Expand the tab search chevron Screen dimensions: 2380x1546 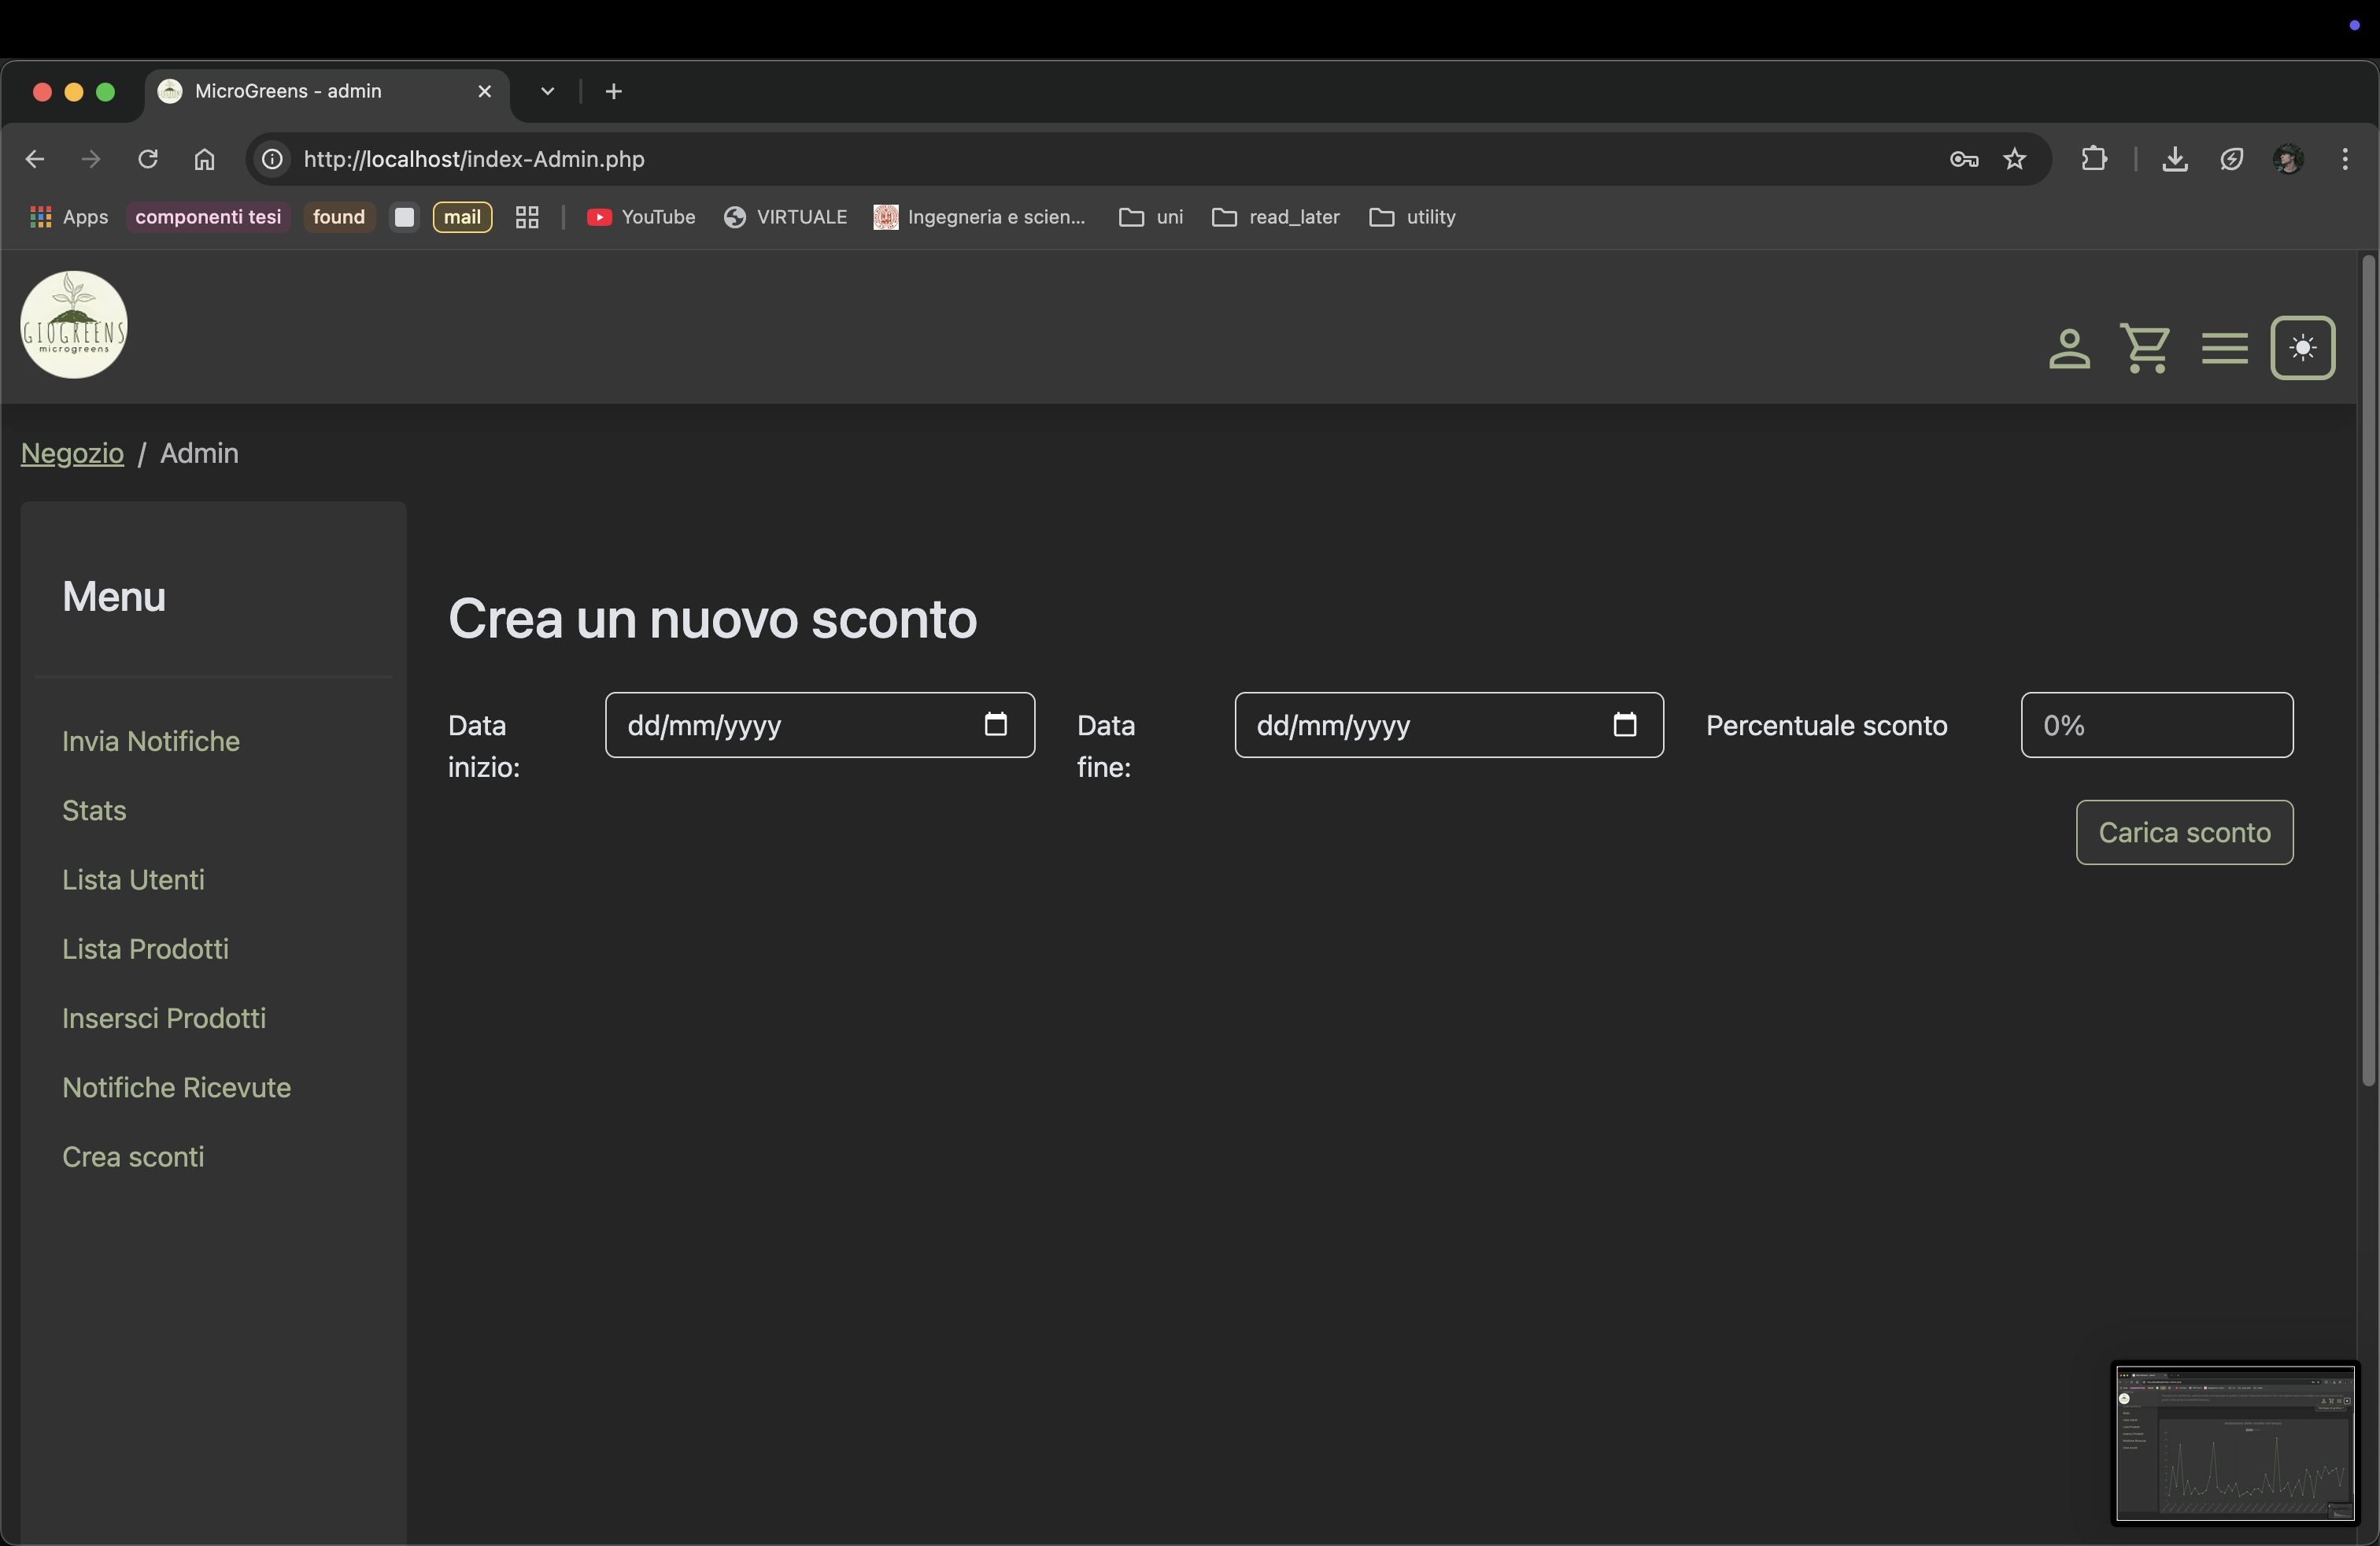point(547,91)
